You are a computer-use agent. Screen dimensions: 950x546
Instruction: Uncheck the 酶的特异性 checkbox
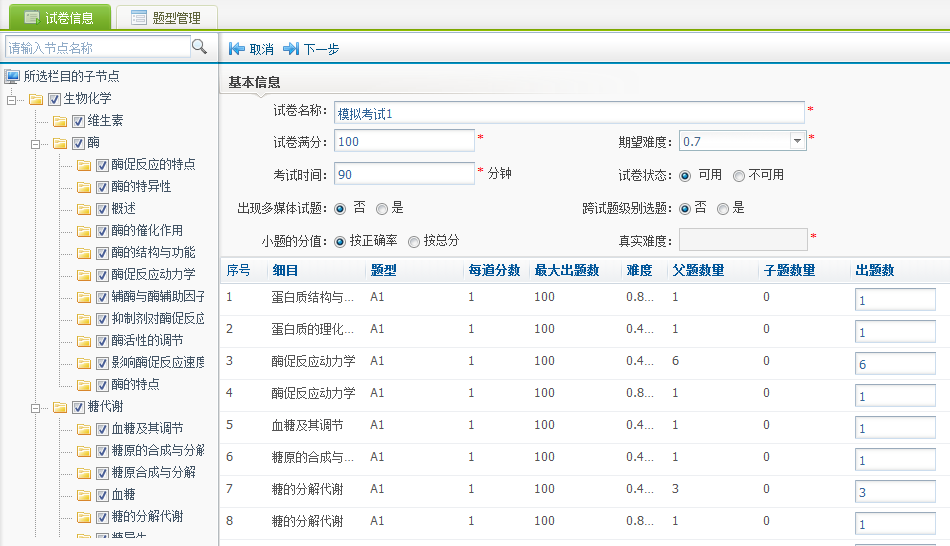(102, 187)
